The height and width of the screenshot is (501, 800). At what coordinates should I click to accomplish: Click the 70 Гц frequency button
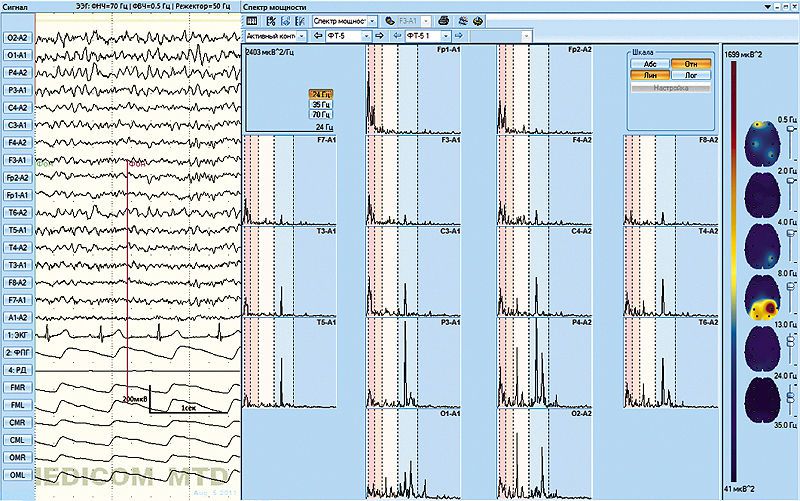pos(322,114)
